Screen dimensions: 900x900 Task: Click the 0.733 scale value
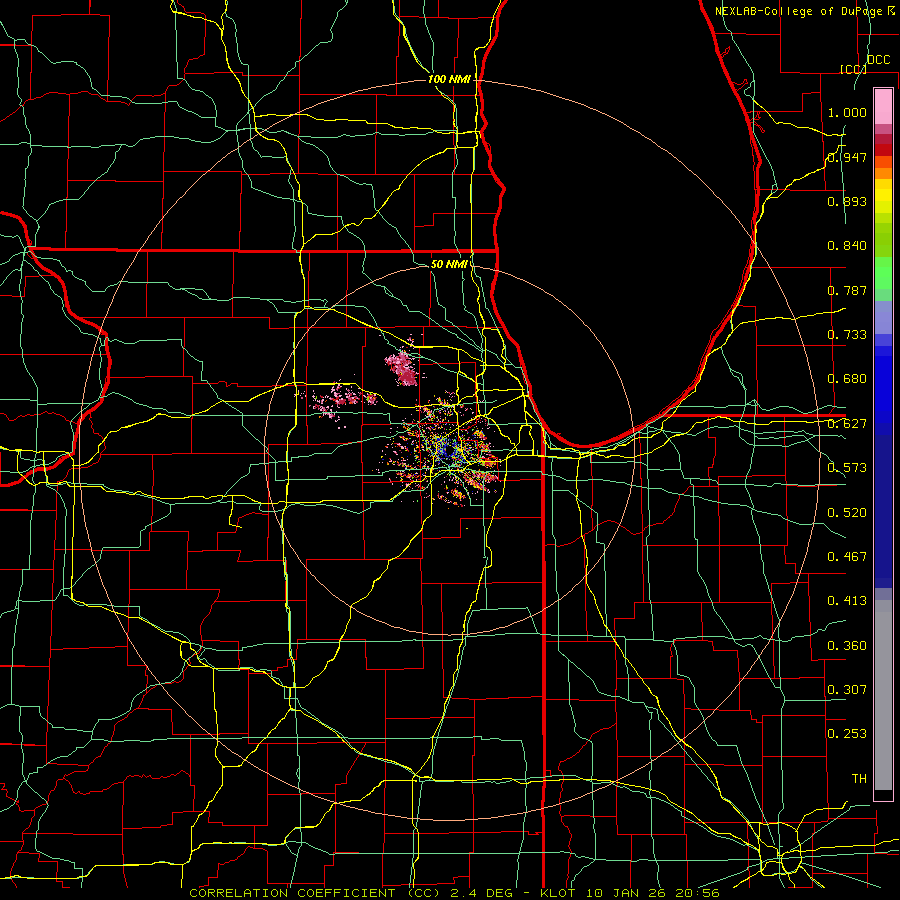pos(847,335)
